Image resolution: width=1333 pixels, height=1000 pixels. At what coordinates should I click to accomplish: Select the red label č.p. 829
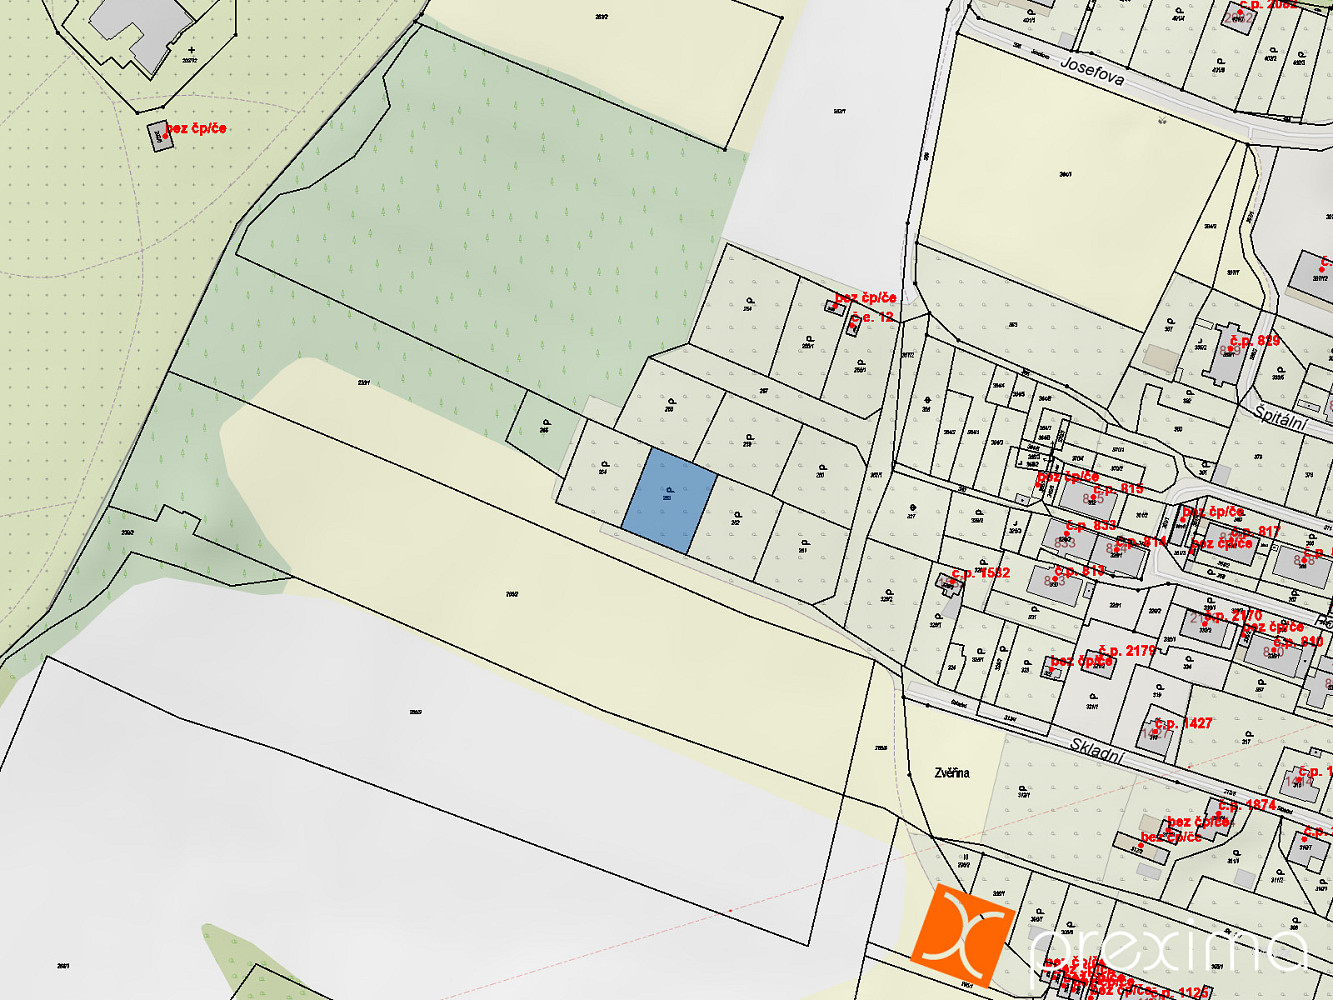(1255, 341)
